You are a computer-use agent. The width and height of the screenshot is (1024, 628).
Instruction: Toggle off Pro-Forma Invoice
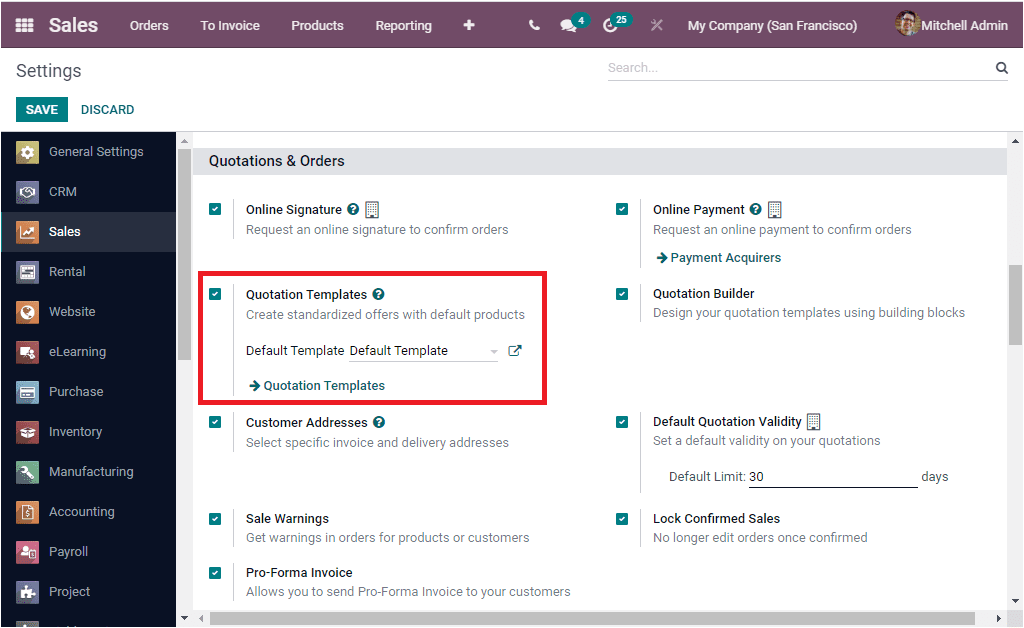pos(215,572)
